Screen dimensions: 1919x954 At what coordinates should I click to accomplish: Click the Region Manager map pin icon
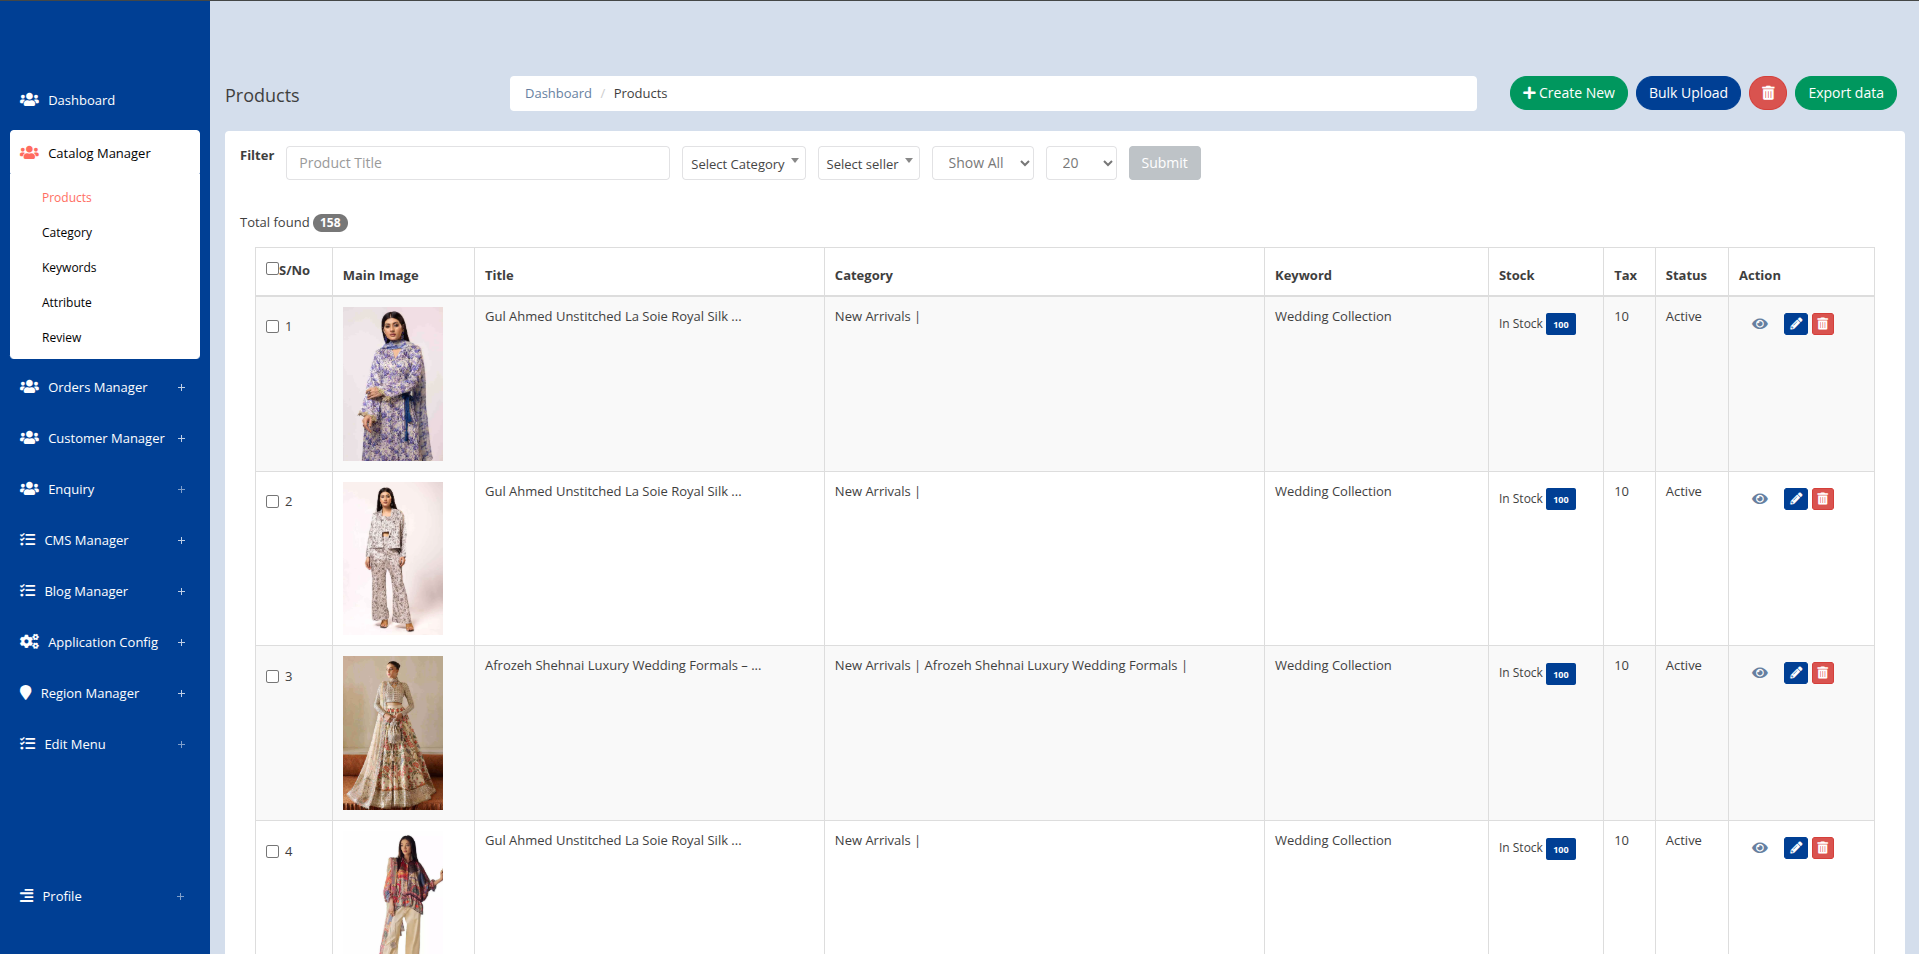click(x=25, y=693)
